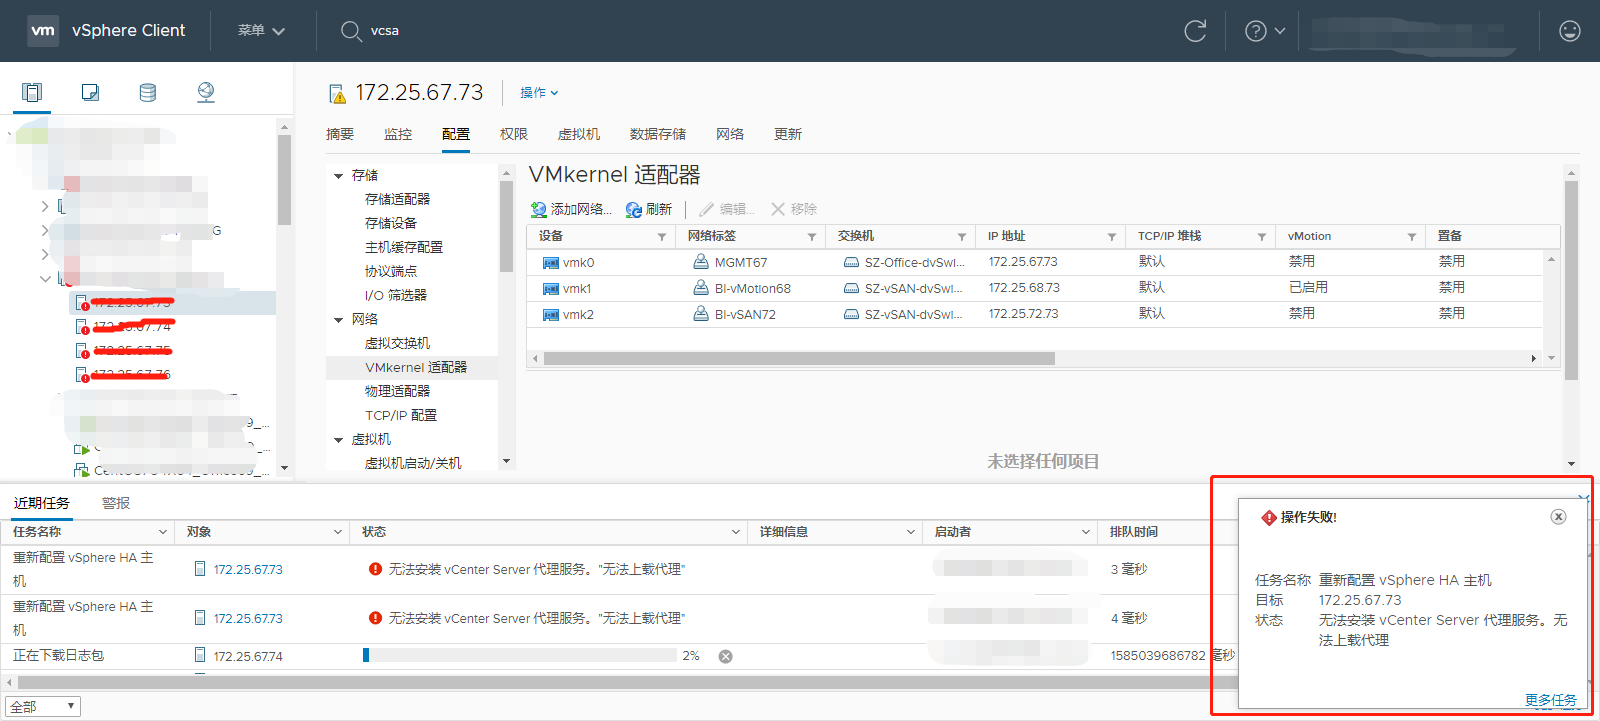1600x721 pixels.
Task: Click the vmk2 adapter icon
Action: pyautogui.click(x=550, y=315)
